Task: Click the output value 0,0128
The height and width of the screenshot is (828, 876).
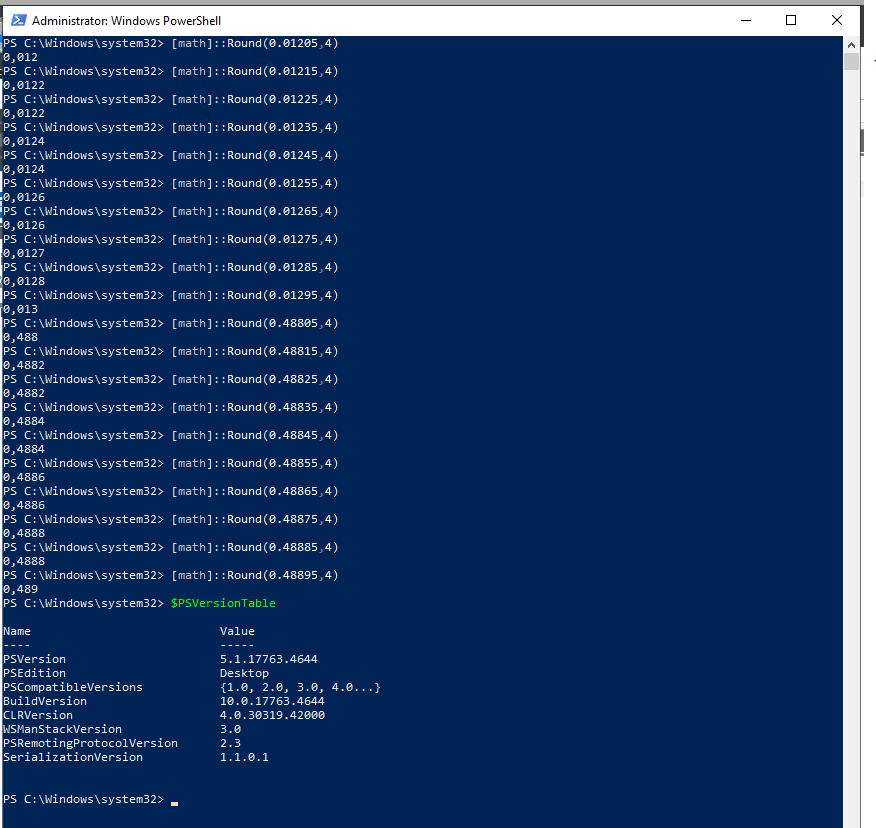Action: pos(24,282)
